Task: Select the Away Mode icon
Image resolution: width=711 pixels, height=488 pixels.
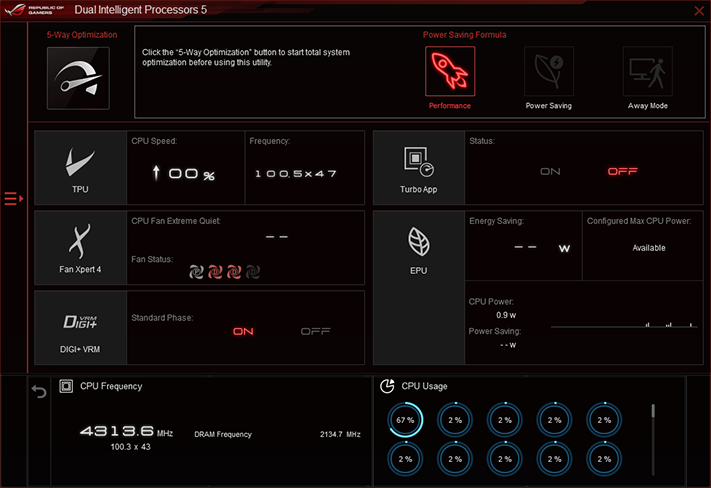Action: click(x=648, y=71)
